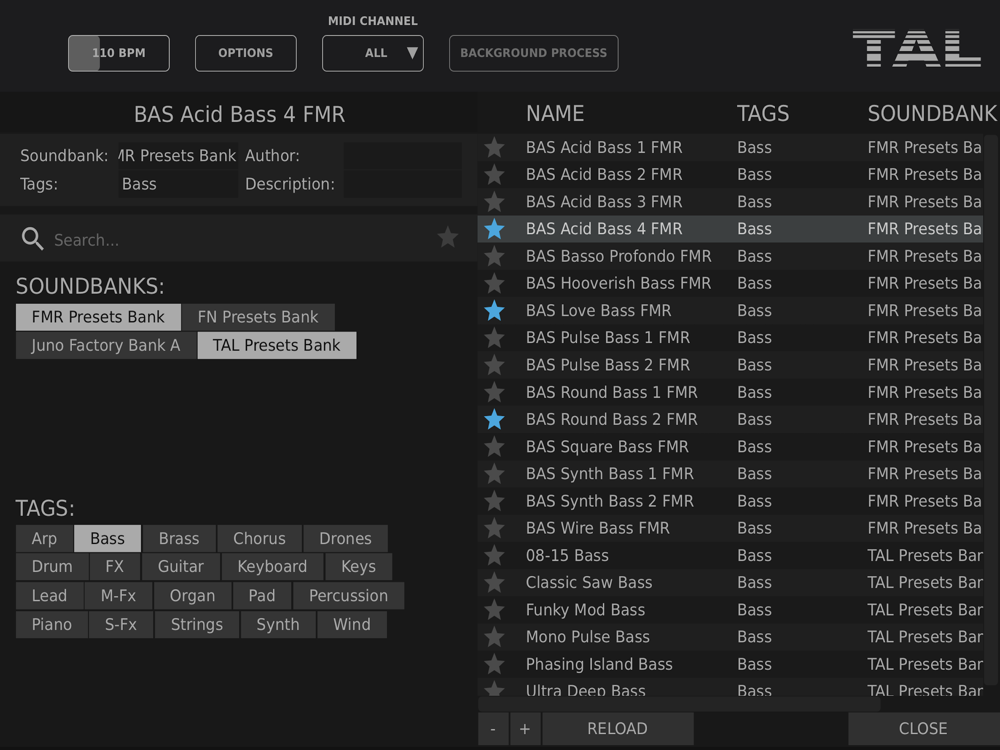Turn on the Chorus tag
Viewport: 1000px width, 750px height.
click(x=260, y=538)
